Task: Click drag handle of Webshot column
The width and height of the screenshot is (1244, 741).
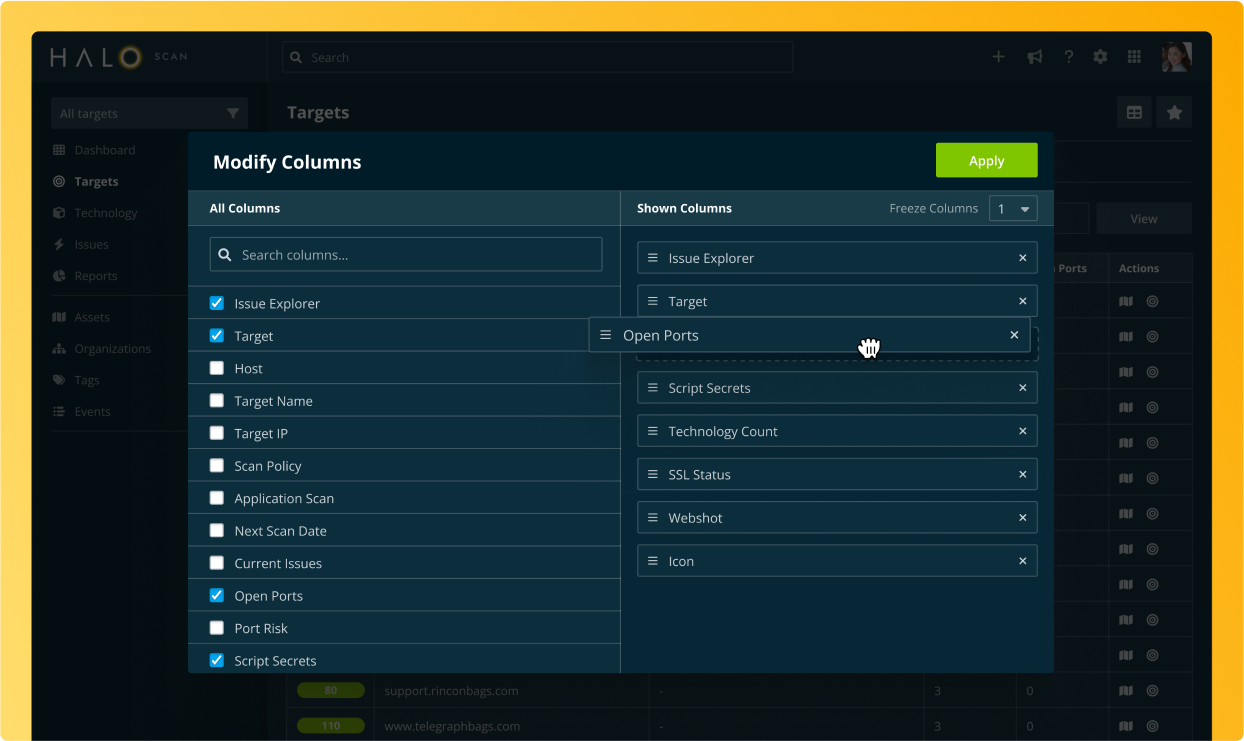Action: click(653, 518)
